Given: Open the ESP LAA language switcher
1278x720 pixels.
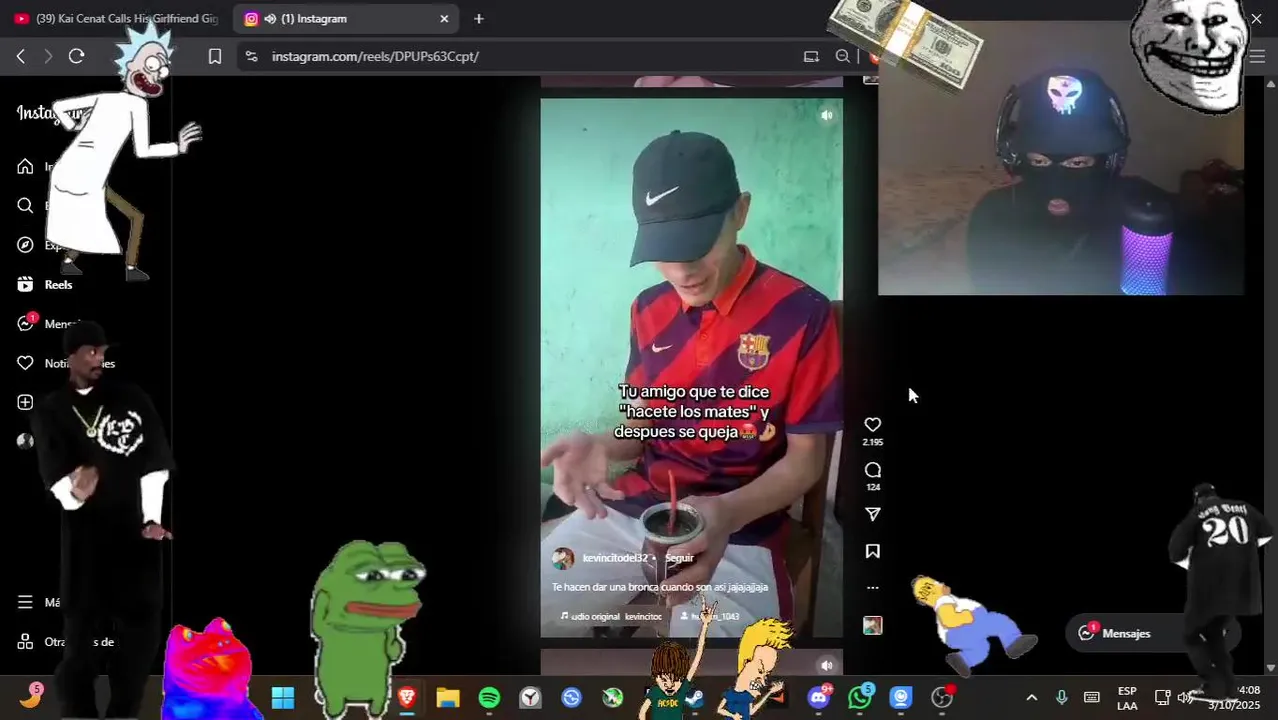Looking at the screenshot, I should pyautogui.click(x=1127, y=698).
